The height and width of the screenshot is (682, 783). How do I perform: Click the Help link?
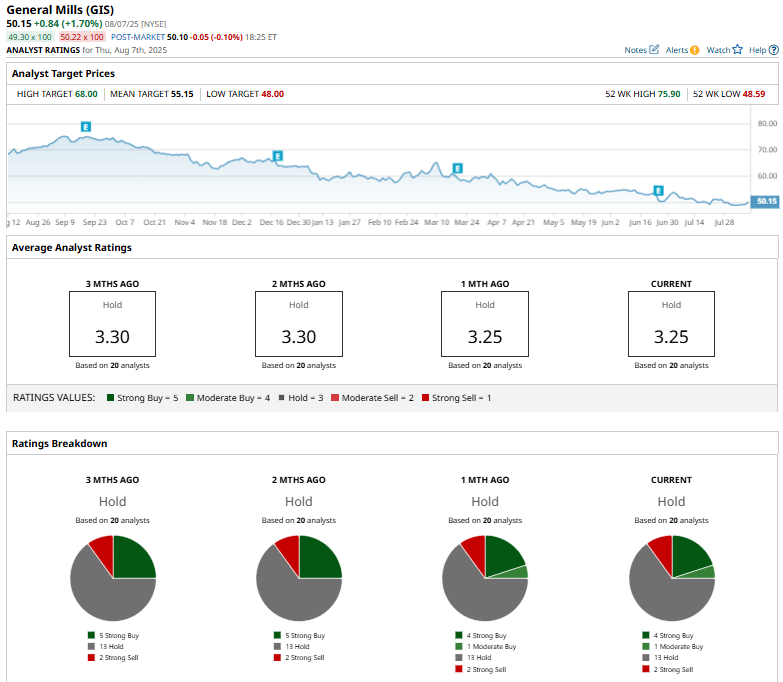click(x=758, y=50)
